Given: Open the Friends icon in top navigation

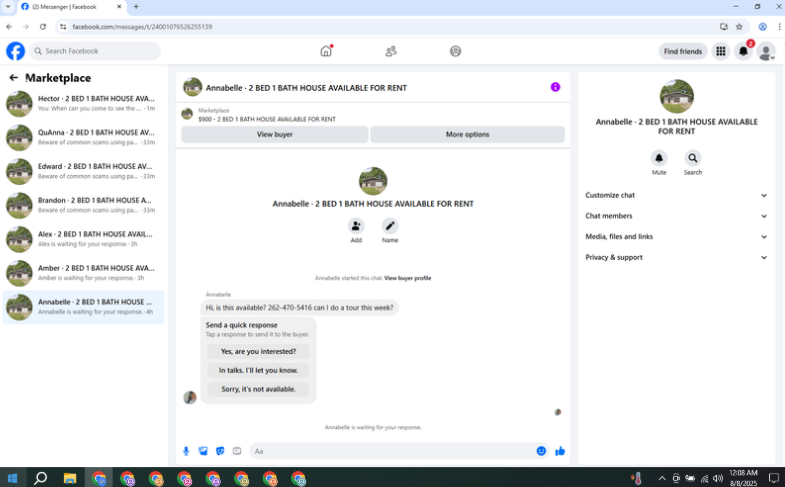Looking at the screenshot, I should [x=390, y=51].
